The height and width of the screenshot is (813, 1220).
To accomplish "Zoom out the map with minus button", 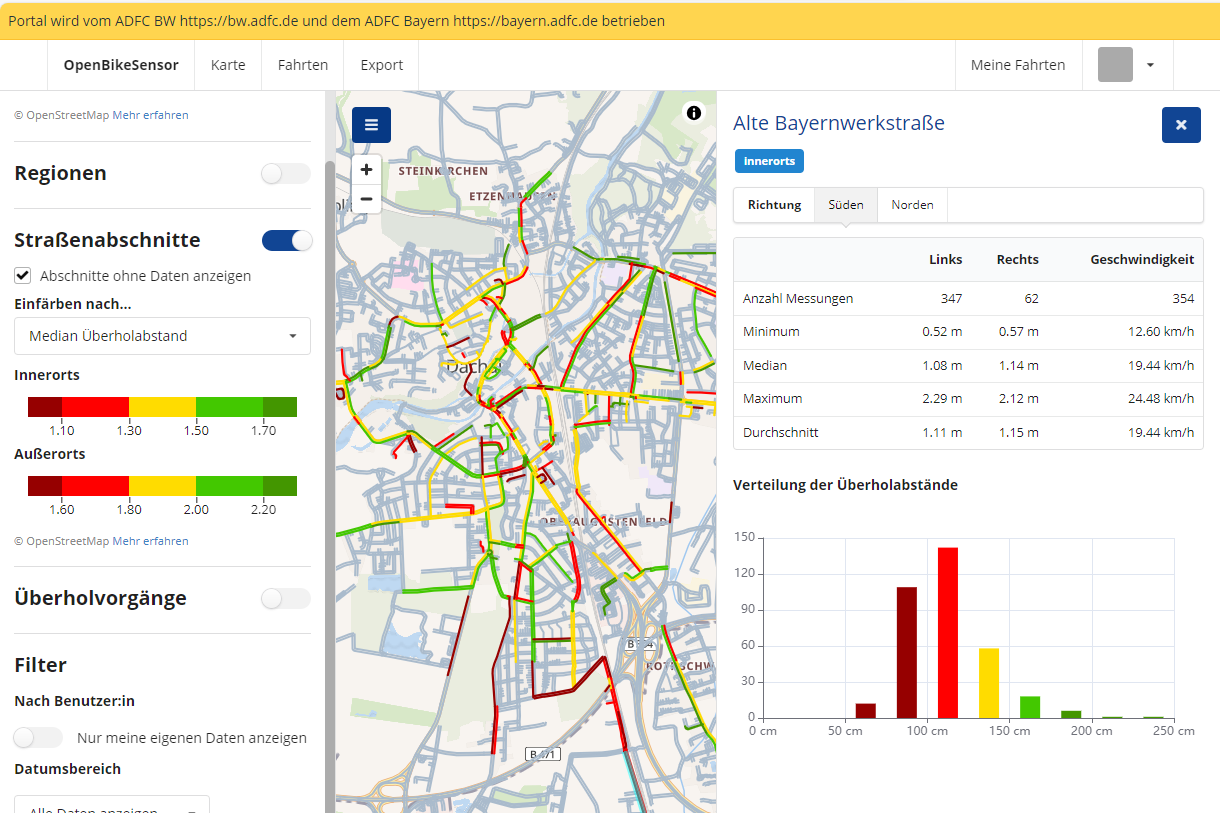I will (366, 199).
